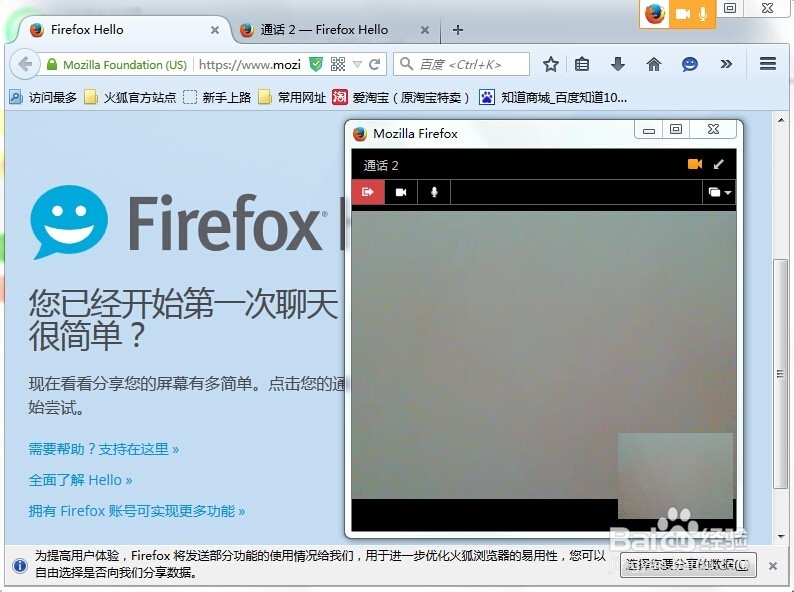Viewport: 794px width, 592px height.
Task: Open the 知道商城_百度知道 bookmark
Action: (x=553, y=97)
